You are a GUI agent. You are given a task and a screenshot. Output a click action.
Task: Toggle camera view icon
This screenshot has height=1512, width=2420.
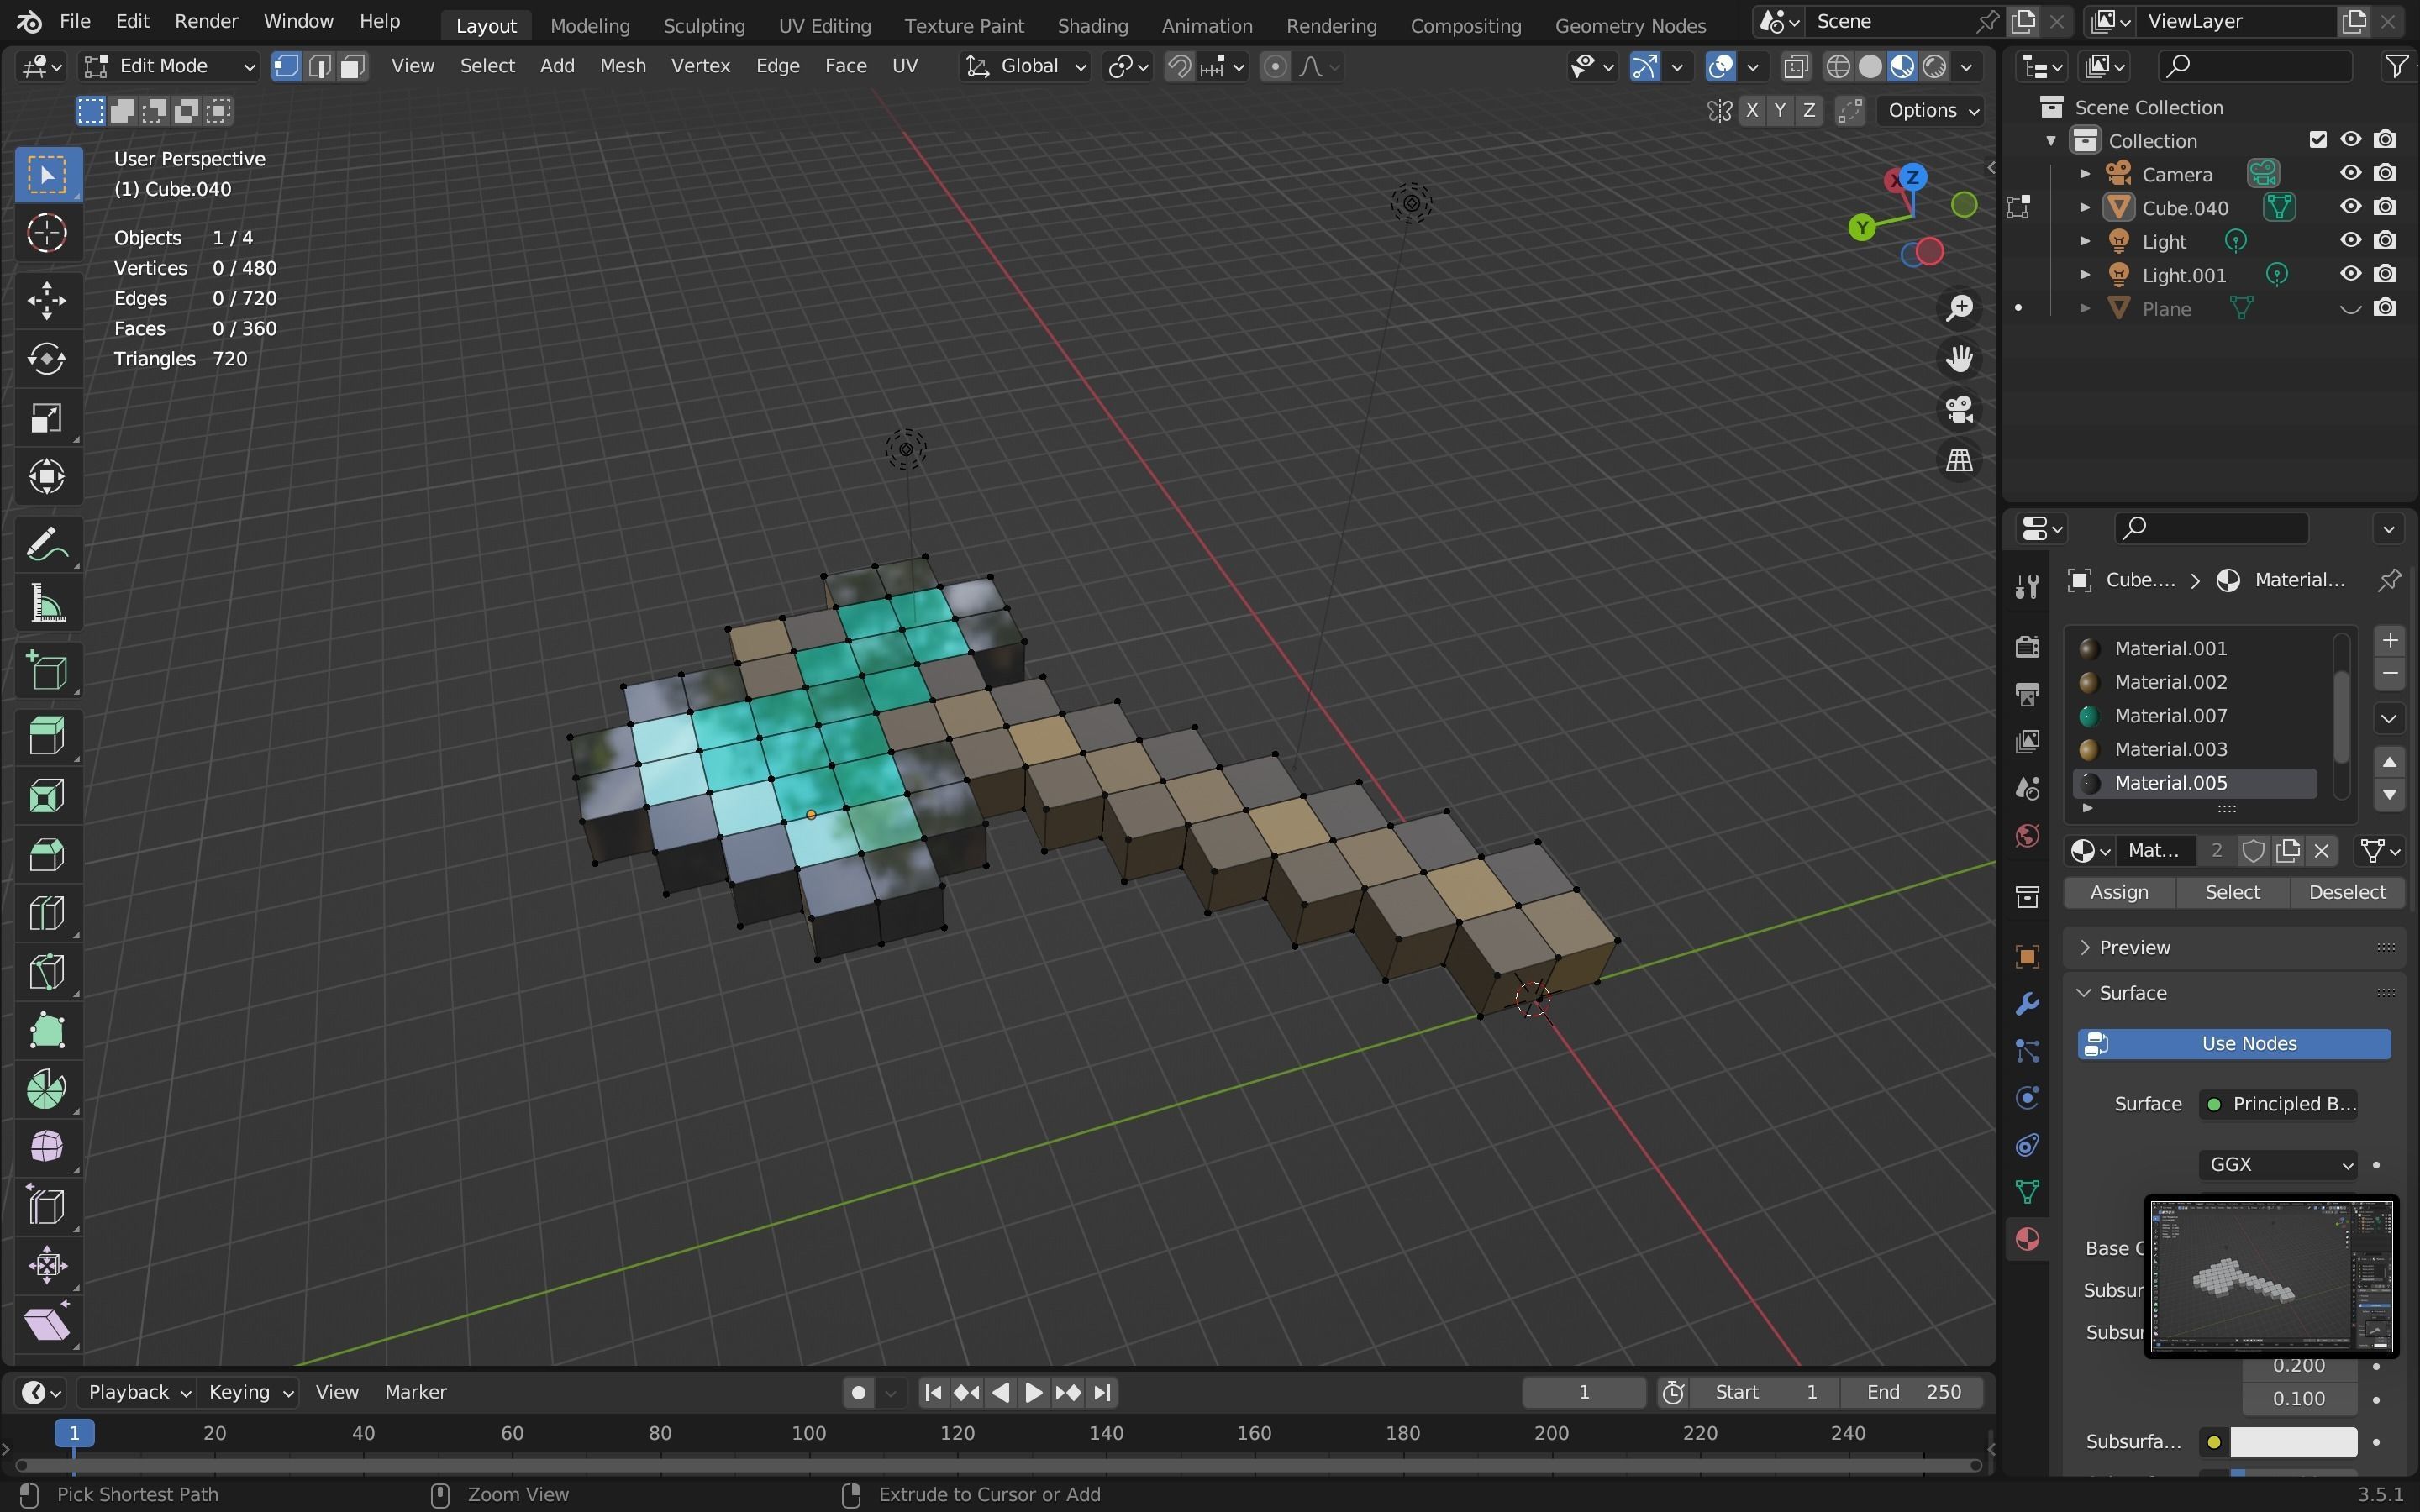click(1959, 409)
